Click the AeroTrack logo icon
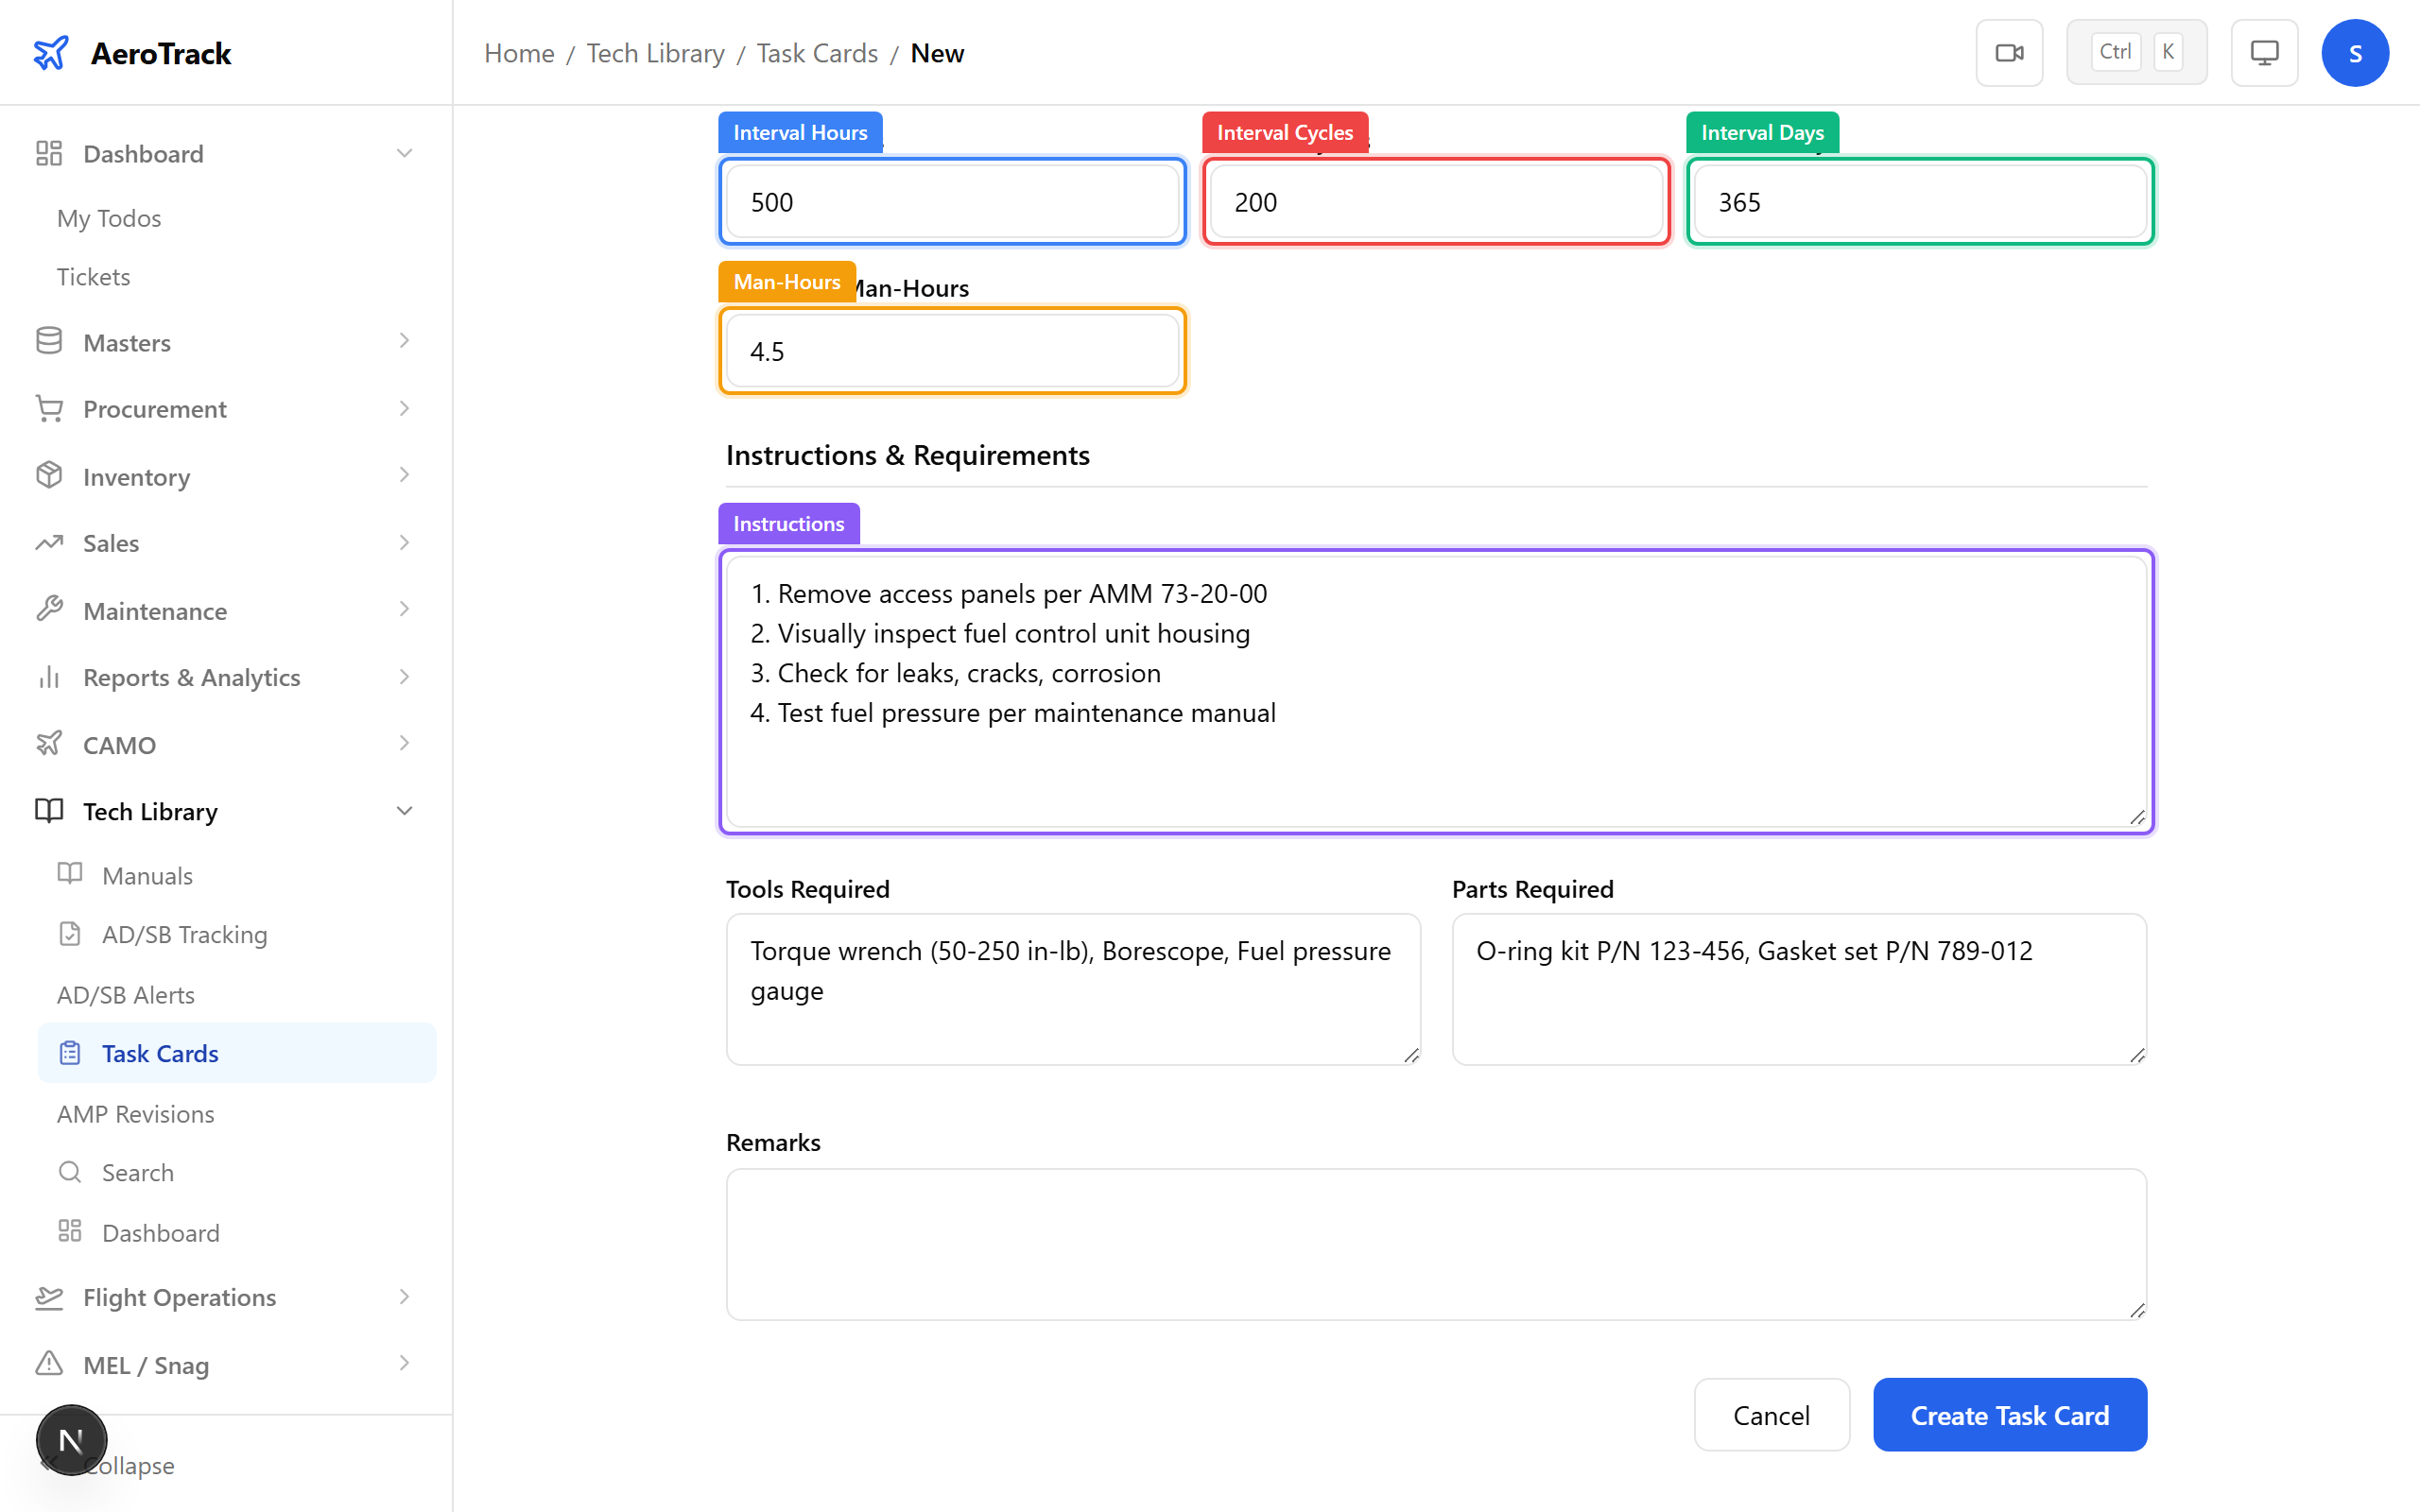 coord(51,52)
